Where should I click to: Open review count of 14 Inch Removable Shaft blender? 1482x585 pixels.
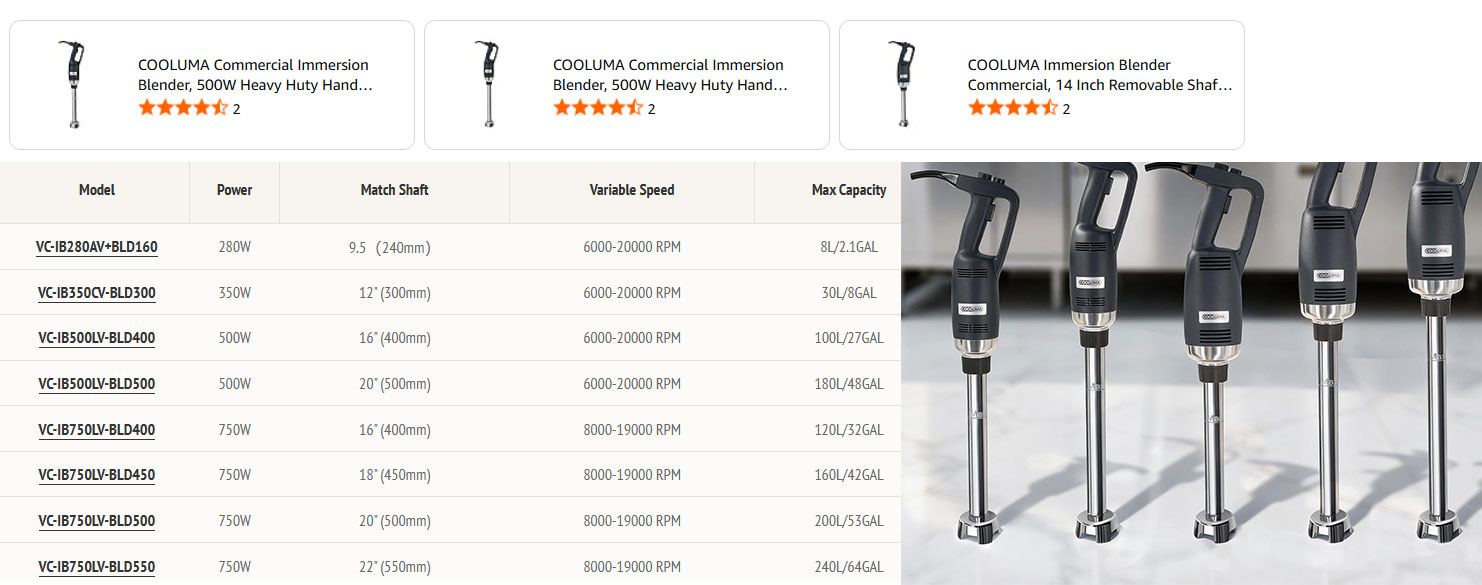point(1066,109)
